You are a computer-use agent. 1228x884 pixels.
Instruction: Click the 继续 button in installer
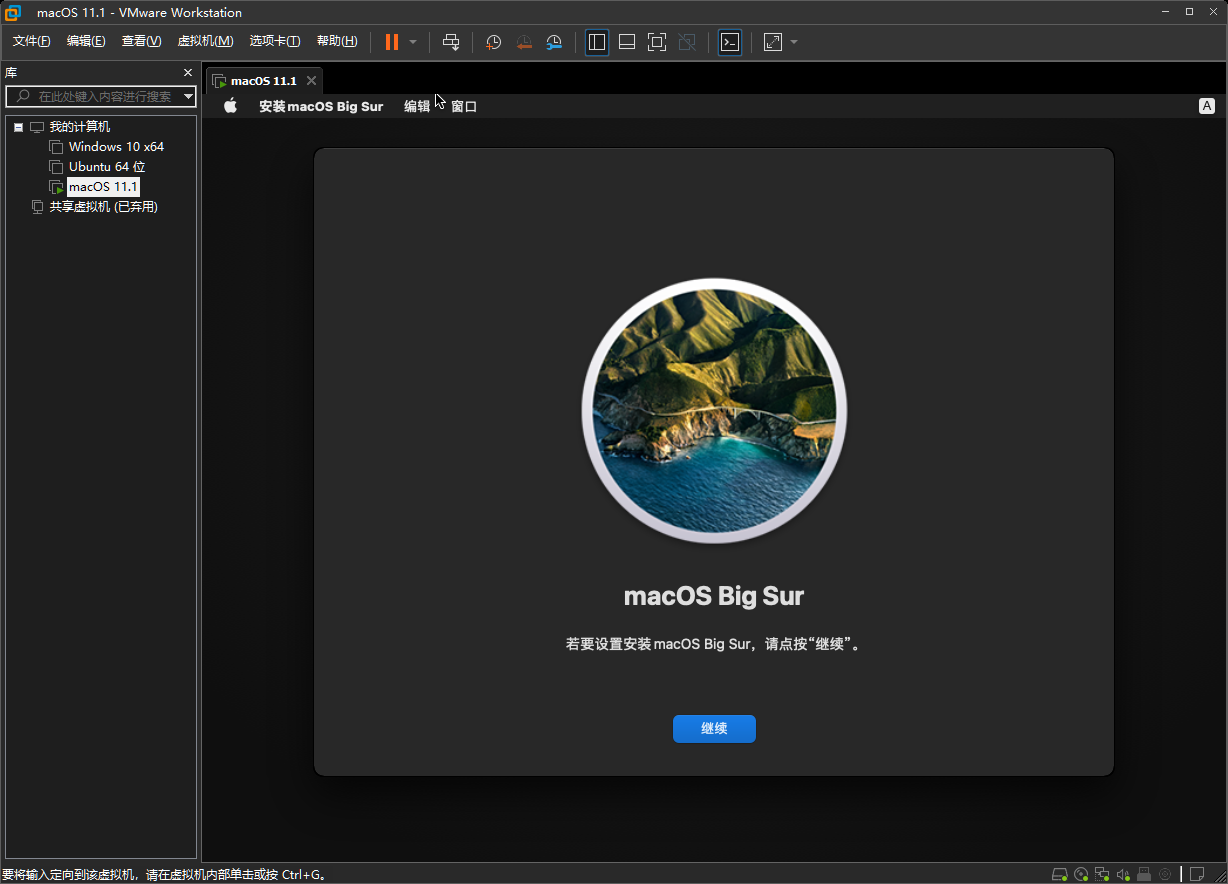[x=714, y=729]
